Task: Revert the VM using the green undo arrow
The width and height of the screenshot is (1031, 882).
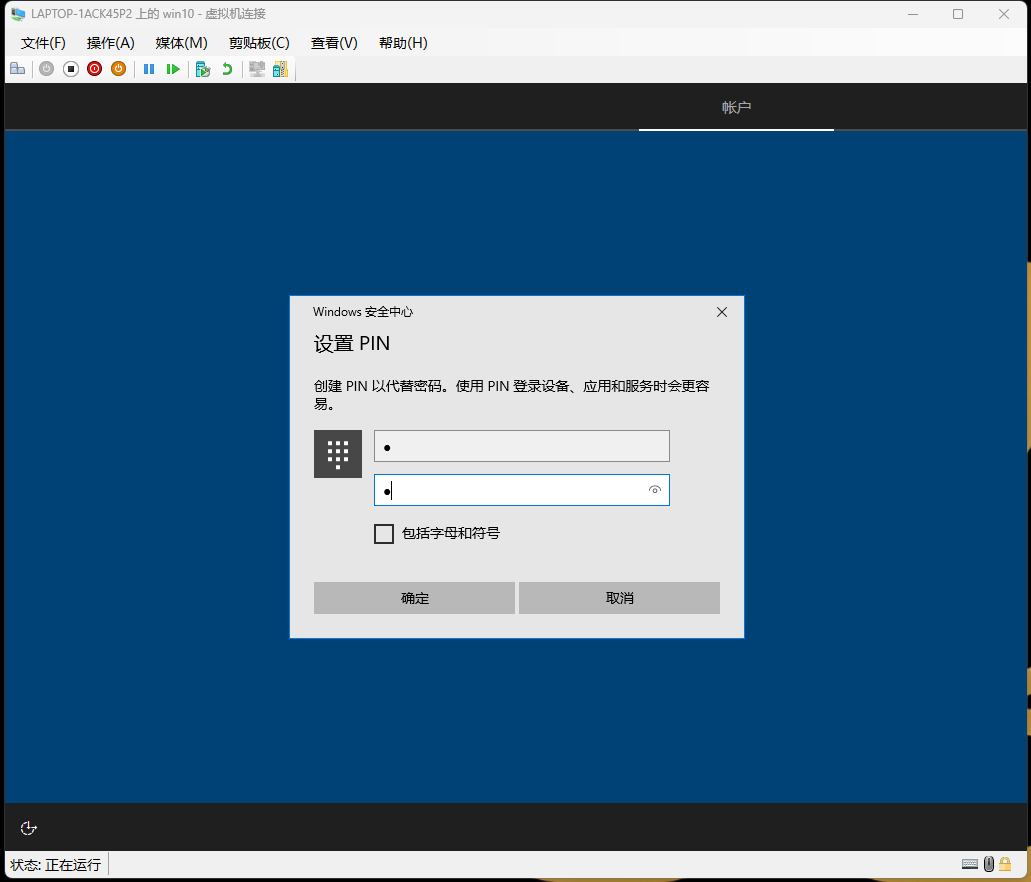Action: point(227,69)
